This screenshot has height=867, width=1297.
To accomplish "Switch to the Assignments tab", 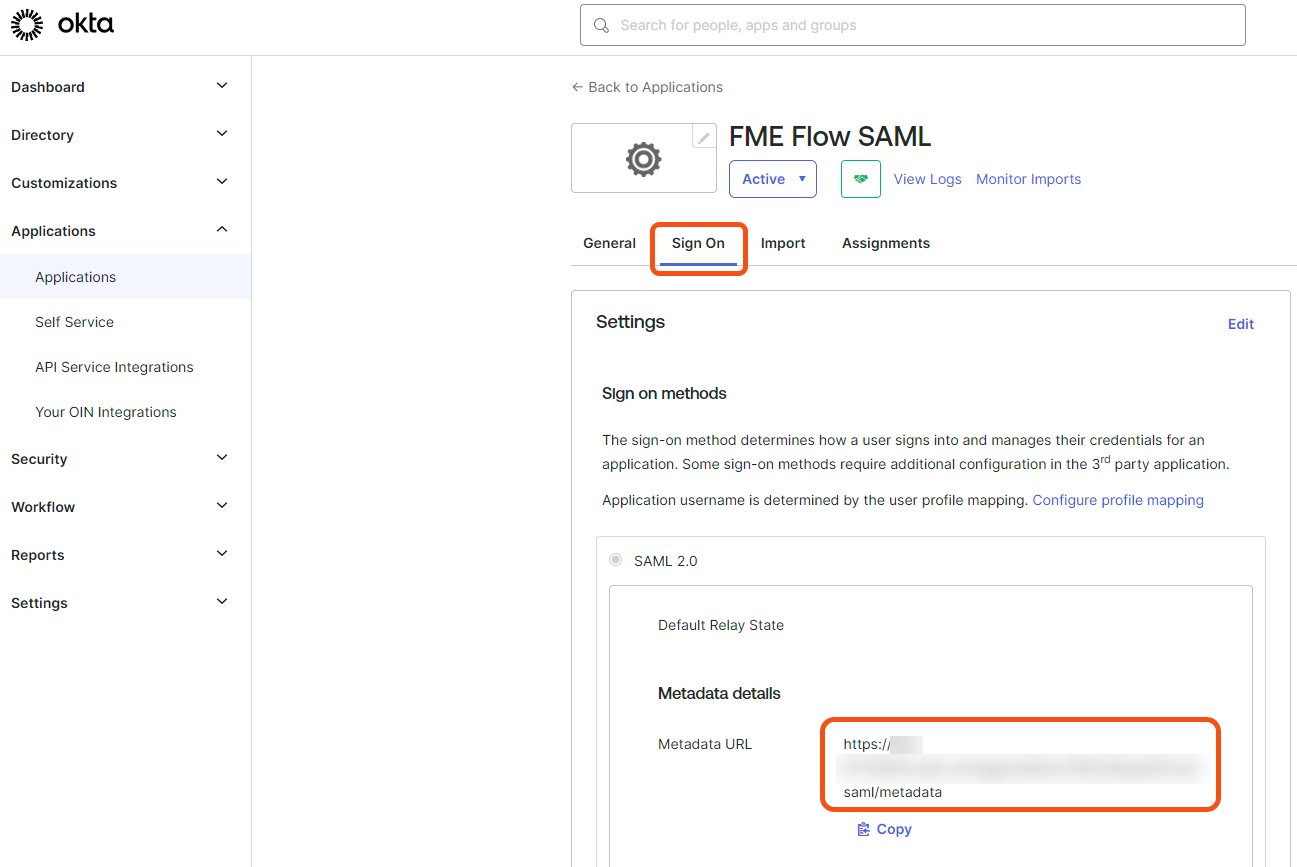I will tap(886, 243).
